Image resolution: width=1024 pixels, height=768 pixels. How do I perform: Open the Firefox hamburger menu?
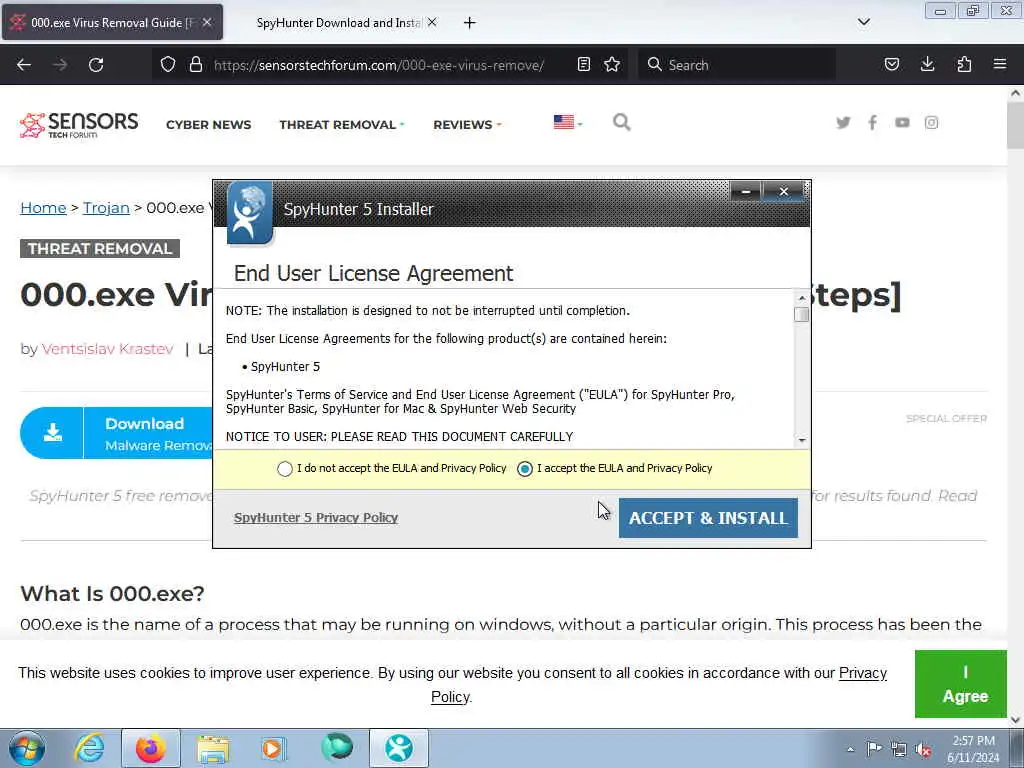coord(1000,65)
